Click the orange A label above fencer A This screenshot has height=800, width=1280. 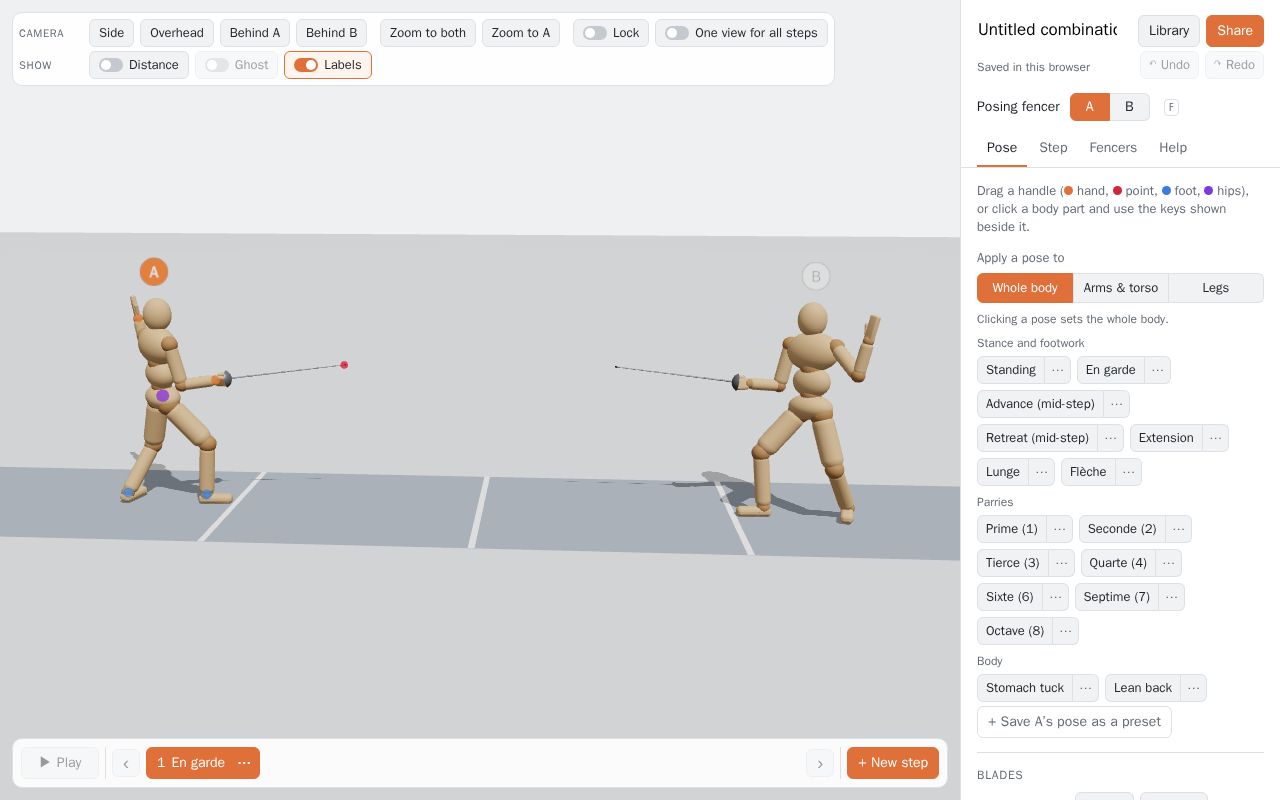coord(154,272)
